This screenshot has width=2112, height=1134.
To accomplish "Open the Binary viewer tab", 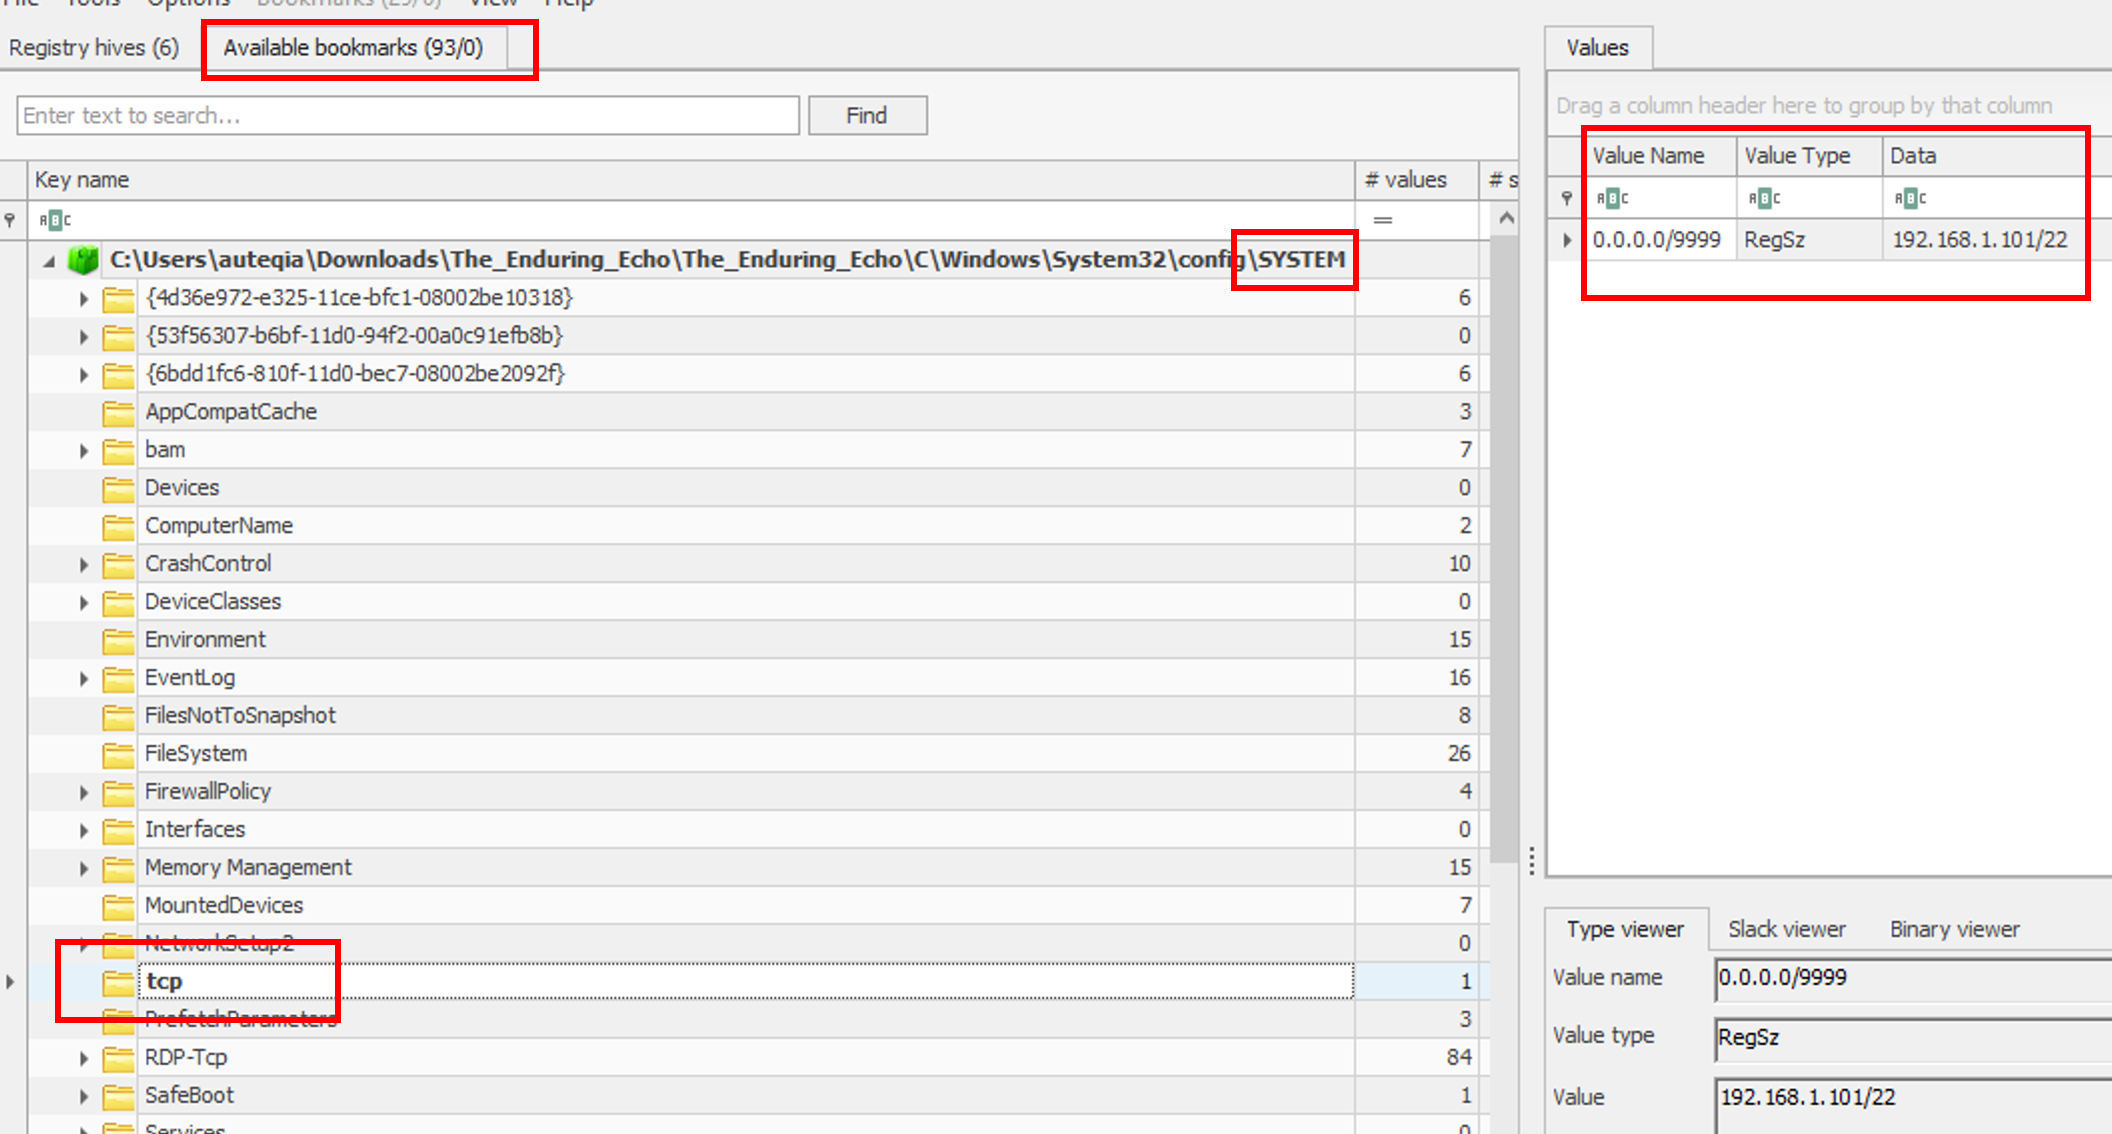I will click(x=1954, y=929).
